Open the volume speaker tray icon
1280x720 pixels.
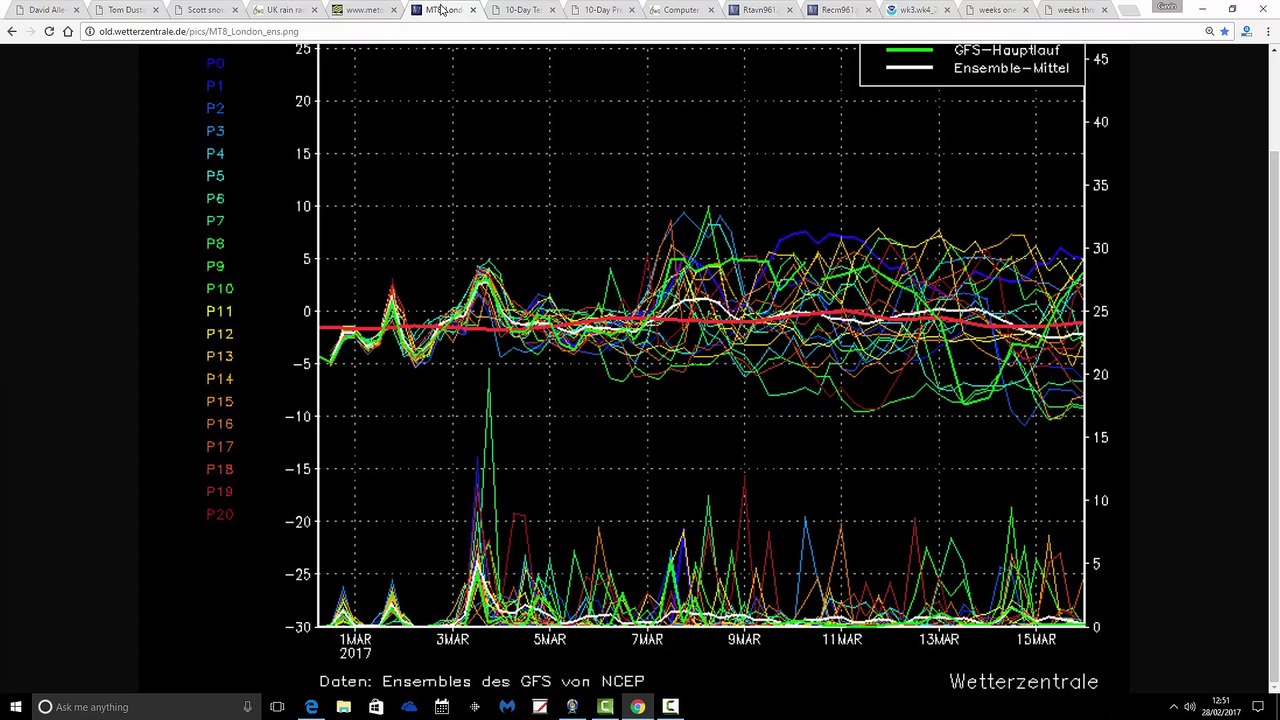pos(1190,707)
